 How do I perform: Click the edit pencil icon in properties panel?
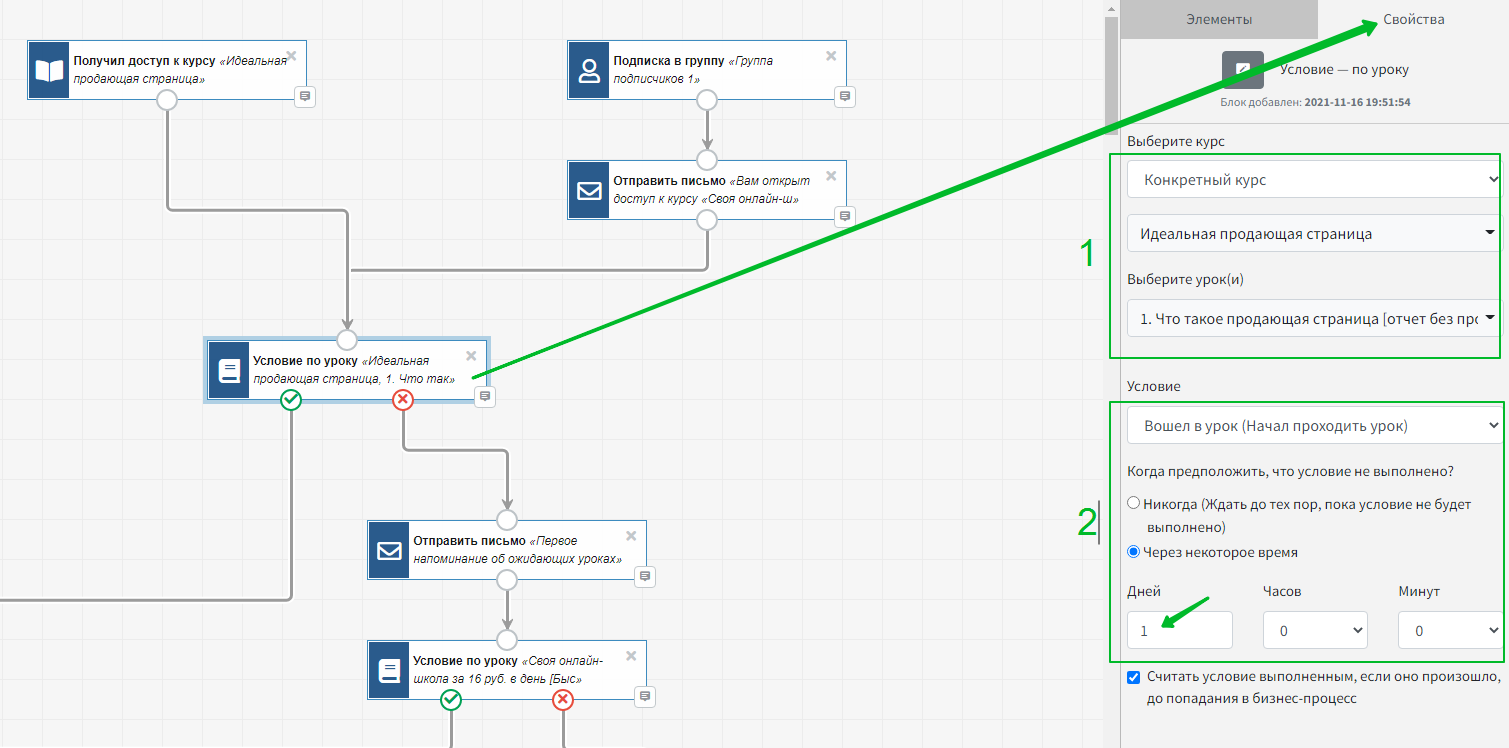(x=1242, y=70)
